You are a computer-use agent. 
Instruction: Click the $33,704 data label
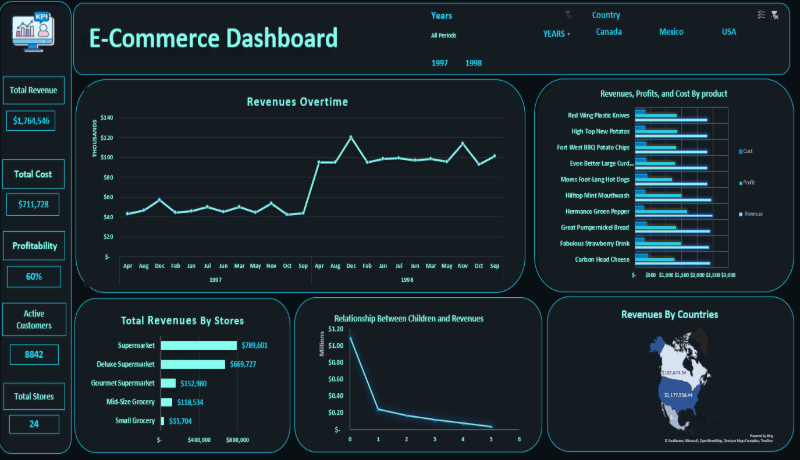180,421
